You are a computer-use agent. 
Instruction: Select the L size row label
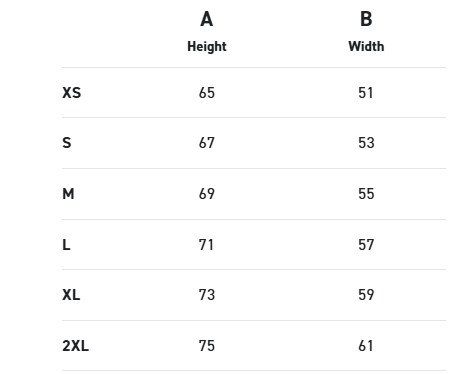(66, 245)
